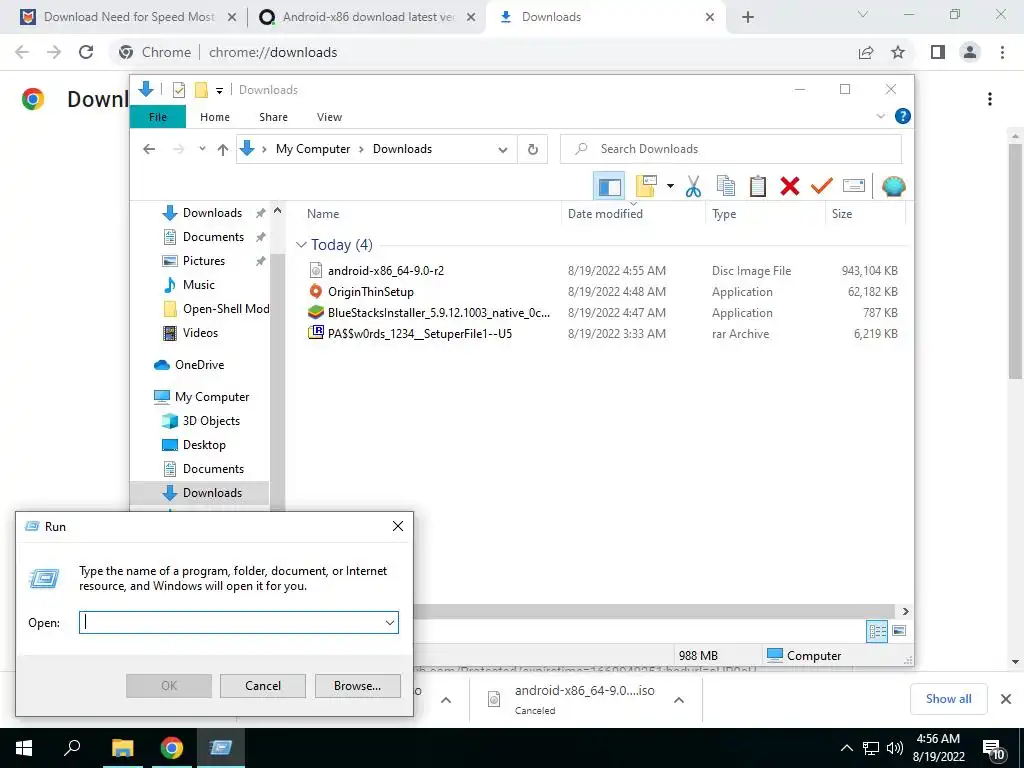Click the Properties checkmark in title bar

179,89
